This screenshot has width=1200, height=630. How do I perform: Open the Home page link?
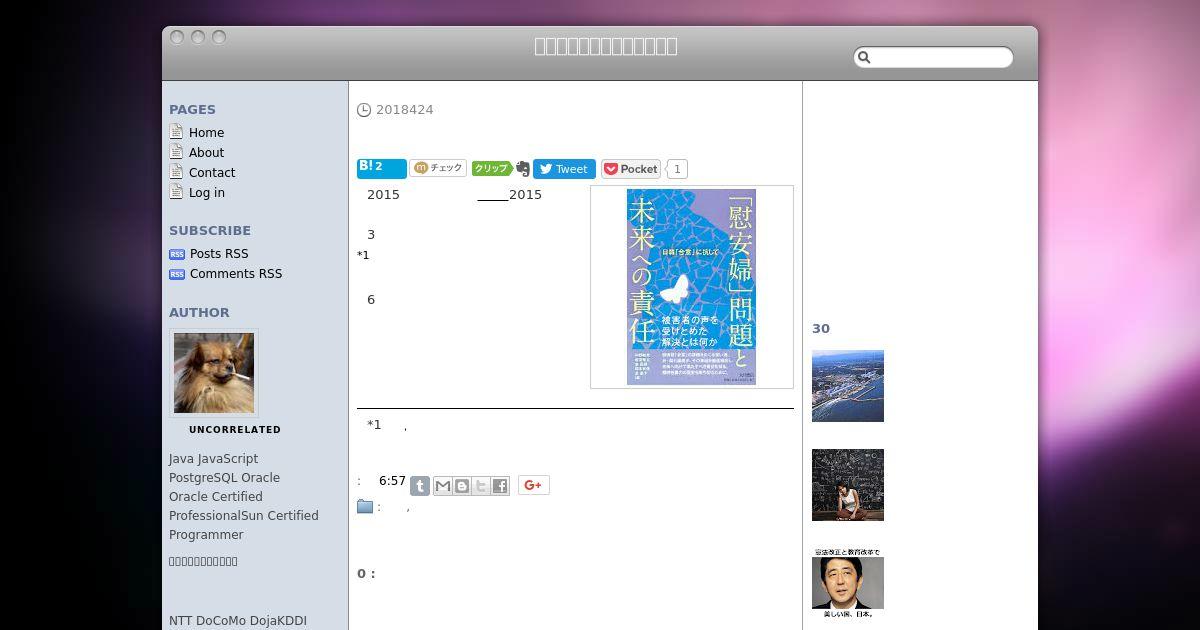(206, 132)
